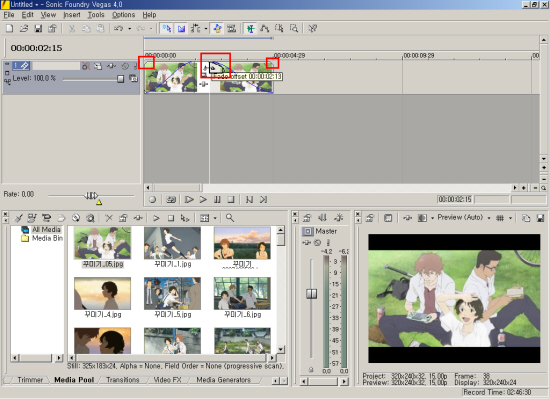The image size is (550, 399).
Task: Remove selected media with X icon
Action: [x=109, y=218]
